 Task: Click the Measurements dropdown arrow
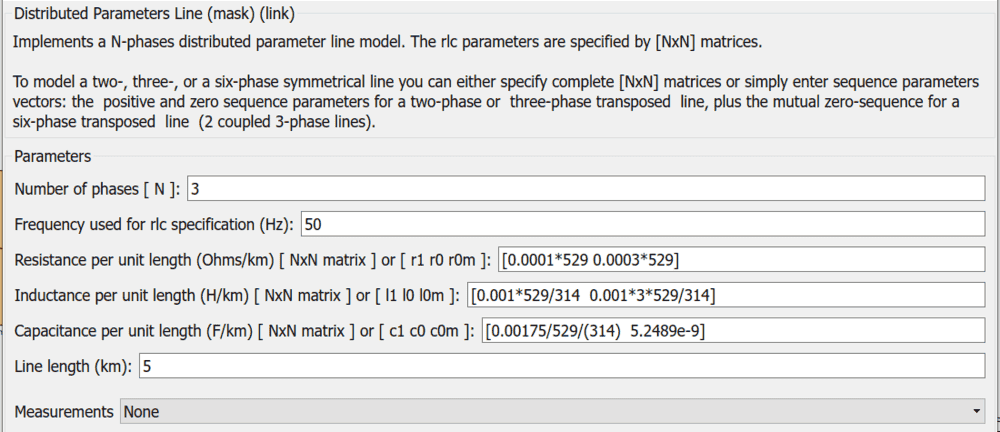[976, 411]
